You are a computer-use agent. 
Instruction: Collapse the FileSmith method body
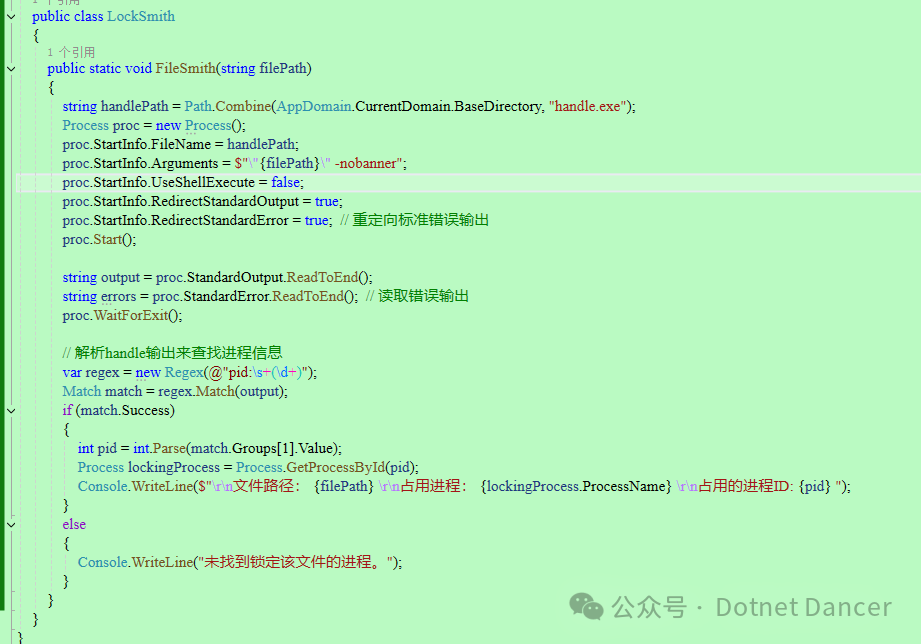click(10, 68)
